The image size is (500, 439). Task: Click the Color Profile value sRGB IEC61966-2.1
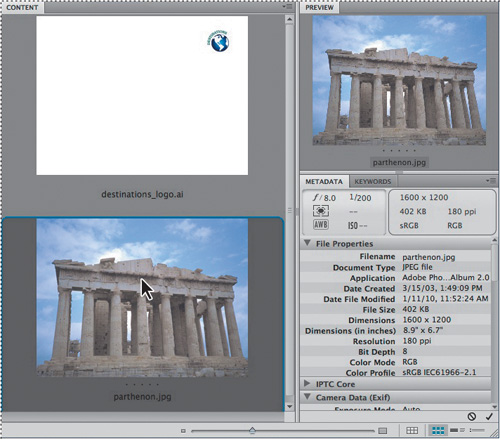pyautogui.click(x=439, y=372)
